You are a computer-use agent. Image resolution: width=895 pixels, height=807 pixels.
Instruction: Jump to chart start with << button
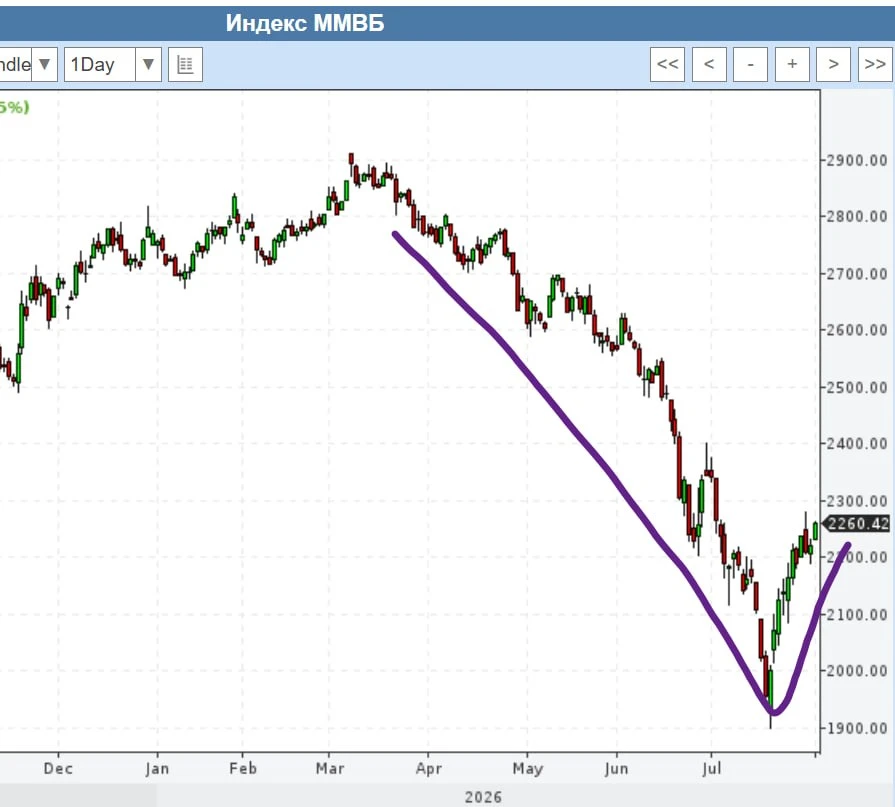coord(667,64)
